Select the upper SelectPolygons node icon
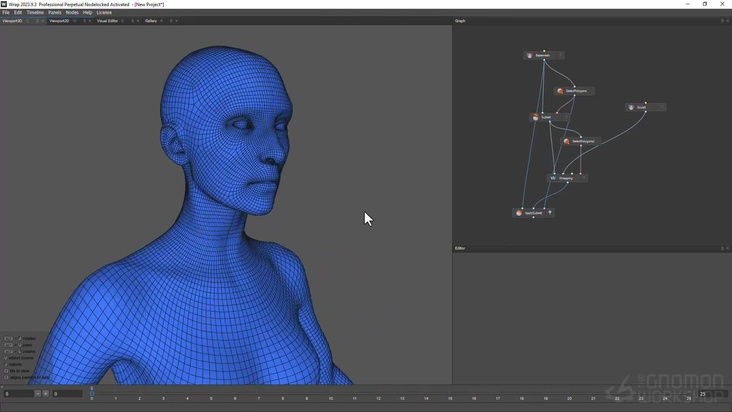Screen dimensions: 732x412 click(x=560, y=91)
